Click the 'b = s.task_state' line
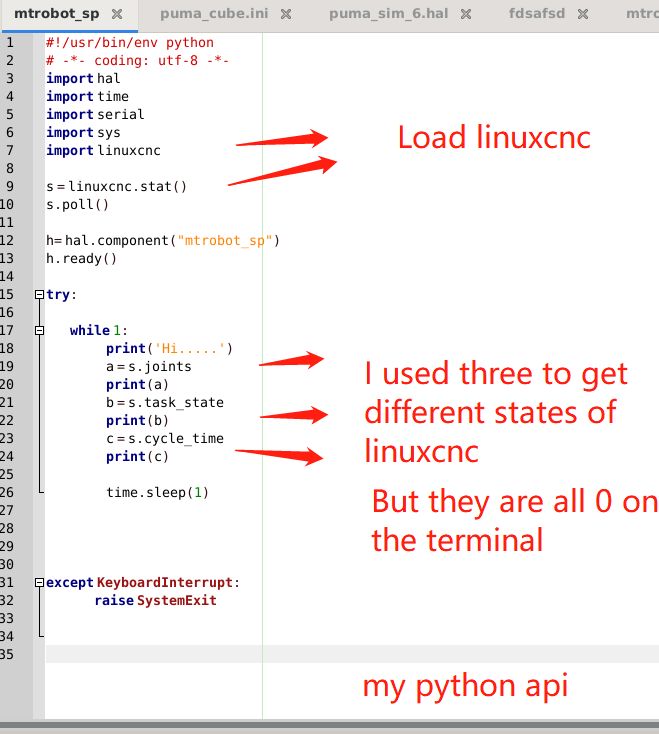 click(165, 403)
